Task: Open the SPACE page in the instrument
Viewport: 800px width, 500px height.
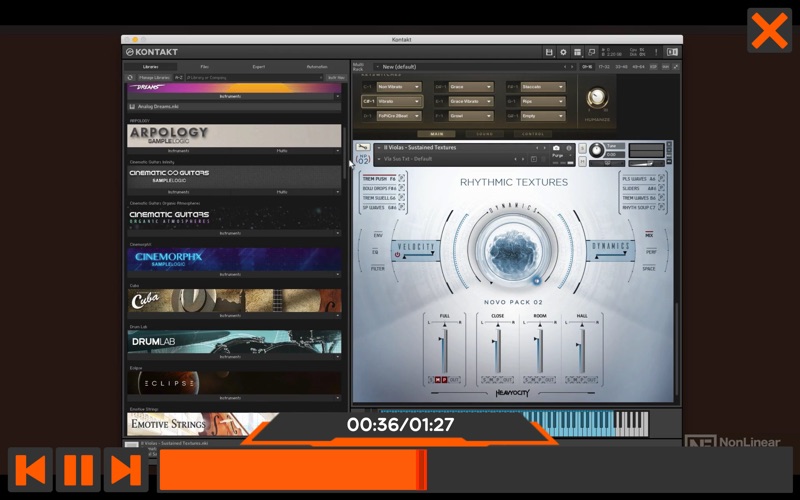Action: [x=649, y=268]
